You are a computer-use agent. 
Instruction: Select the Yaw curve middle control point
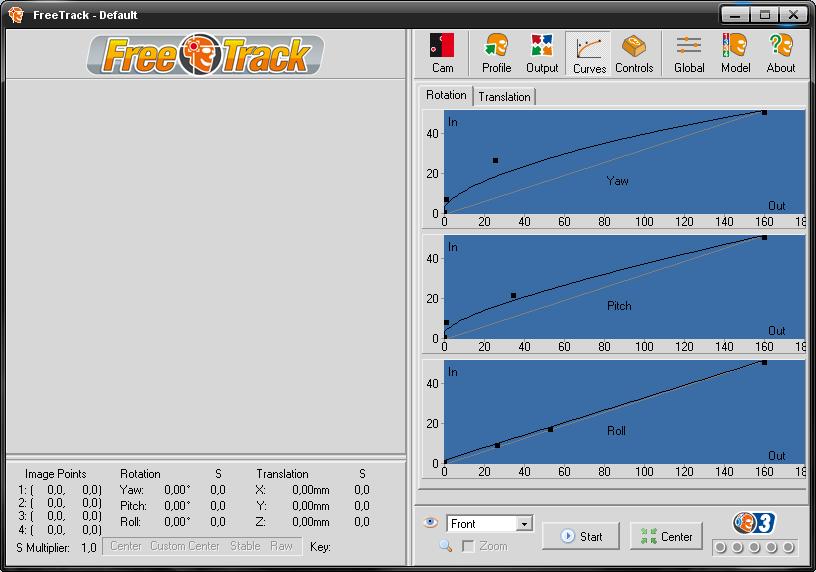[x=495, y=161]
